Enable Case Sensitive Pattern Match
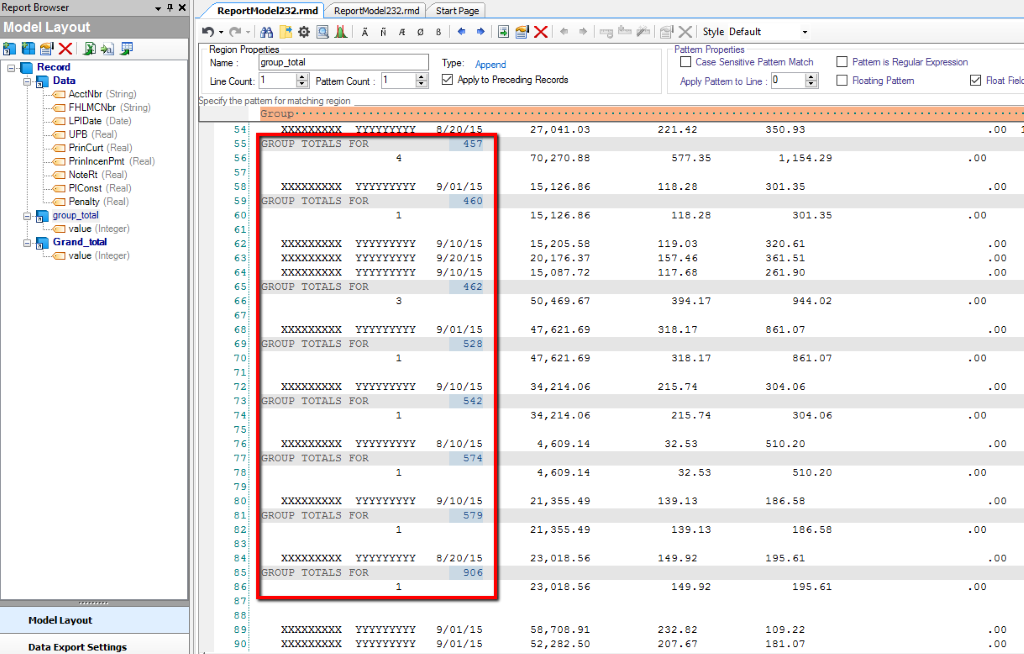 click(x=686, y=62)
